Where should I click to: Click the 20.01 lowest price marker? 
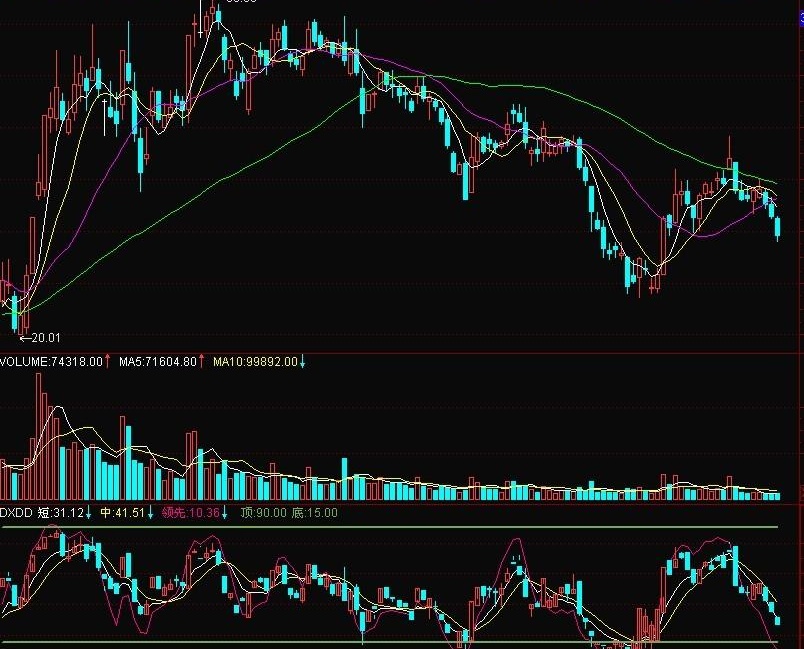coord(46,338)
